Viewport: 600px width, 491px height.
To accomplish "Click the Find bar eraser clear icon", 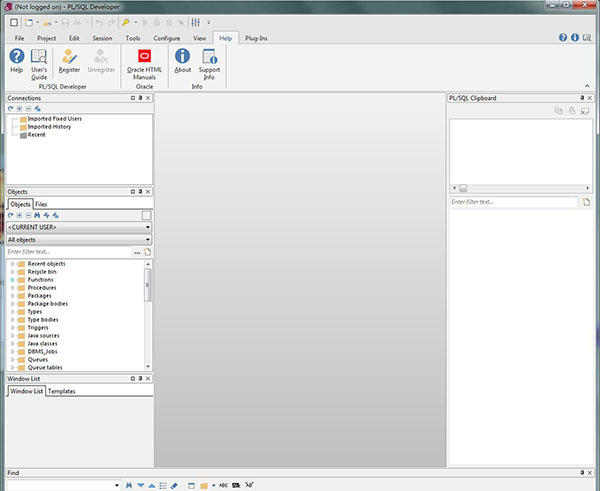I will click(174, 485).
